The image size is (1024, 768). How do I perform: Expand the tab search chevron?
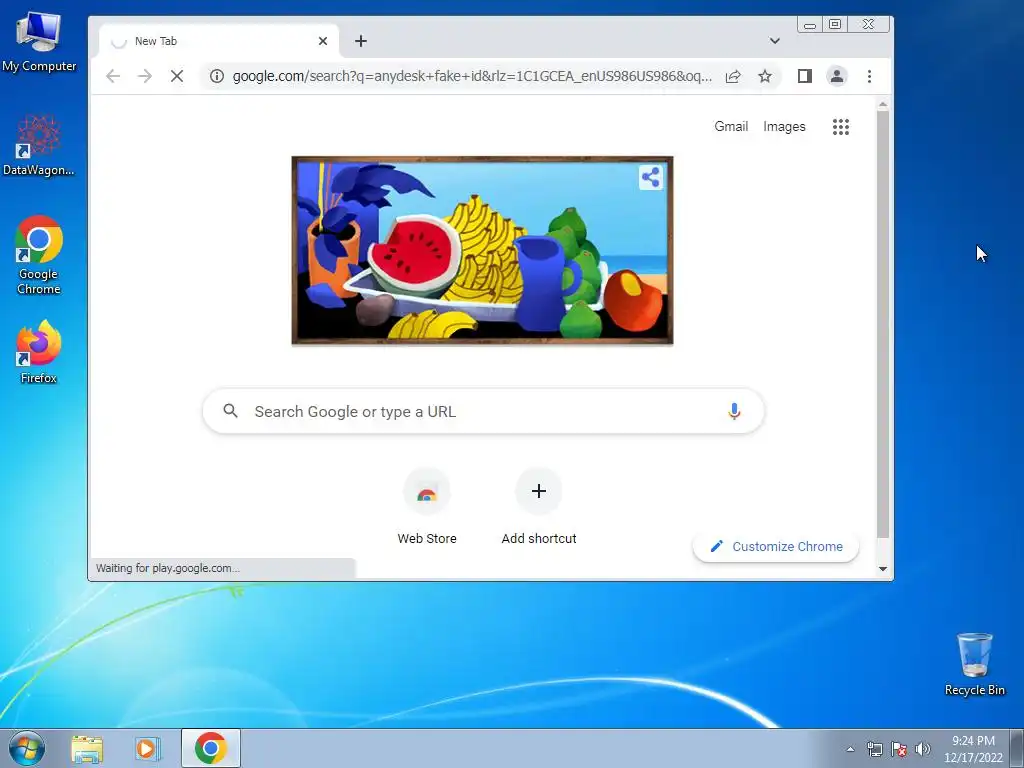coord(775,40)
